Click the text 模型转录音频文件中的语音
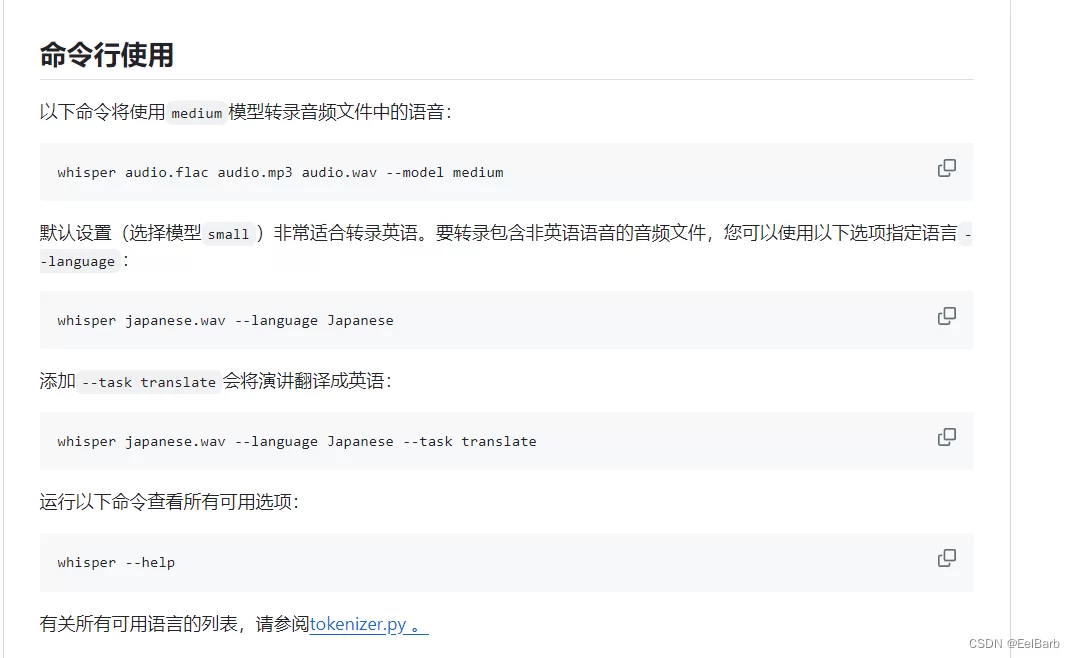This screenshot has height=658, width=1075. point(340,112)
